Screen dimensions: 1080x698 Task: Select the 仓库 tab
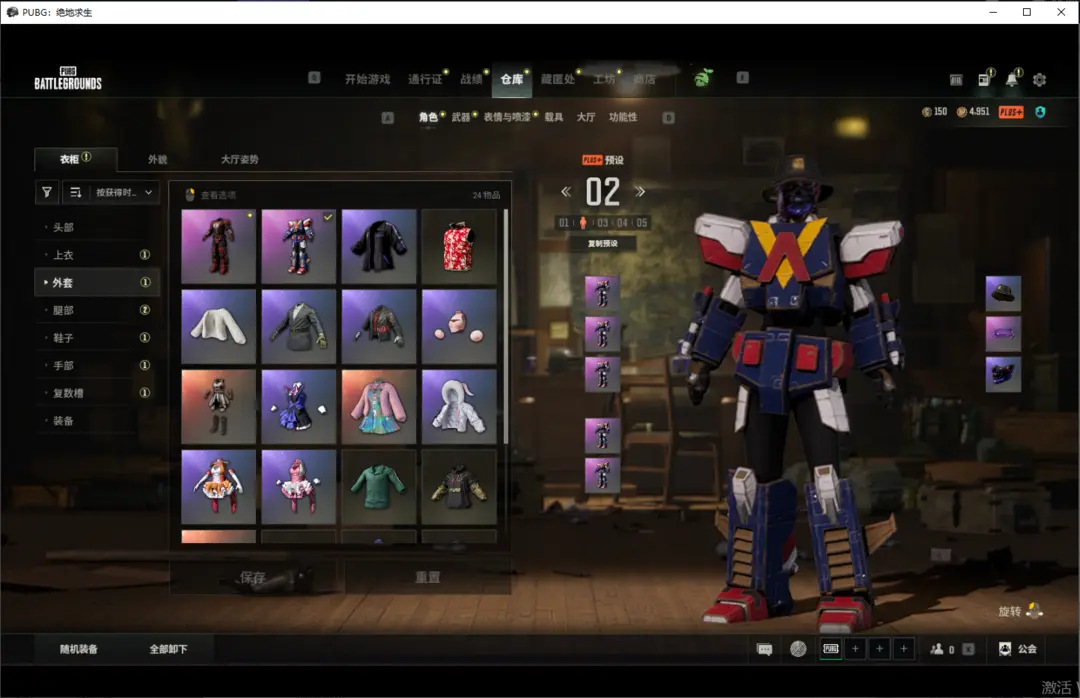click(512, 79)
